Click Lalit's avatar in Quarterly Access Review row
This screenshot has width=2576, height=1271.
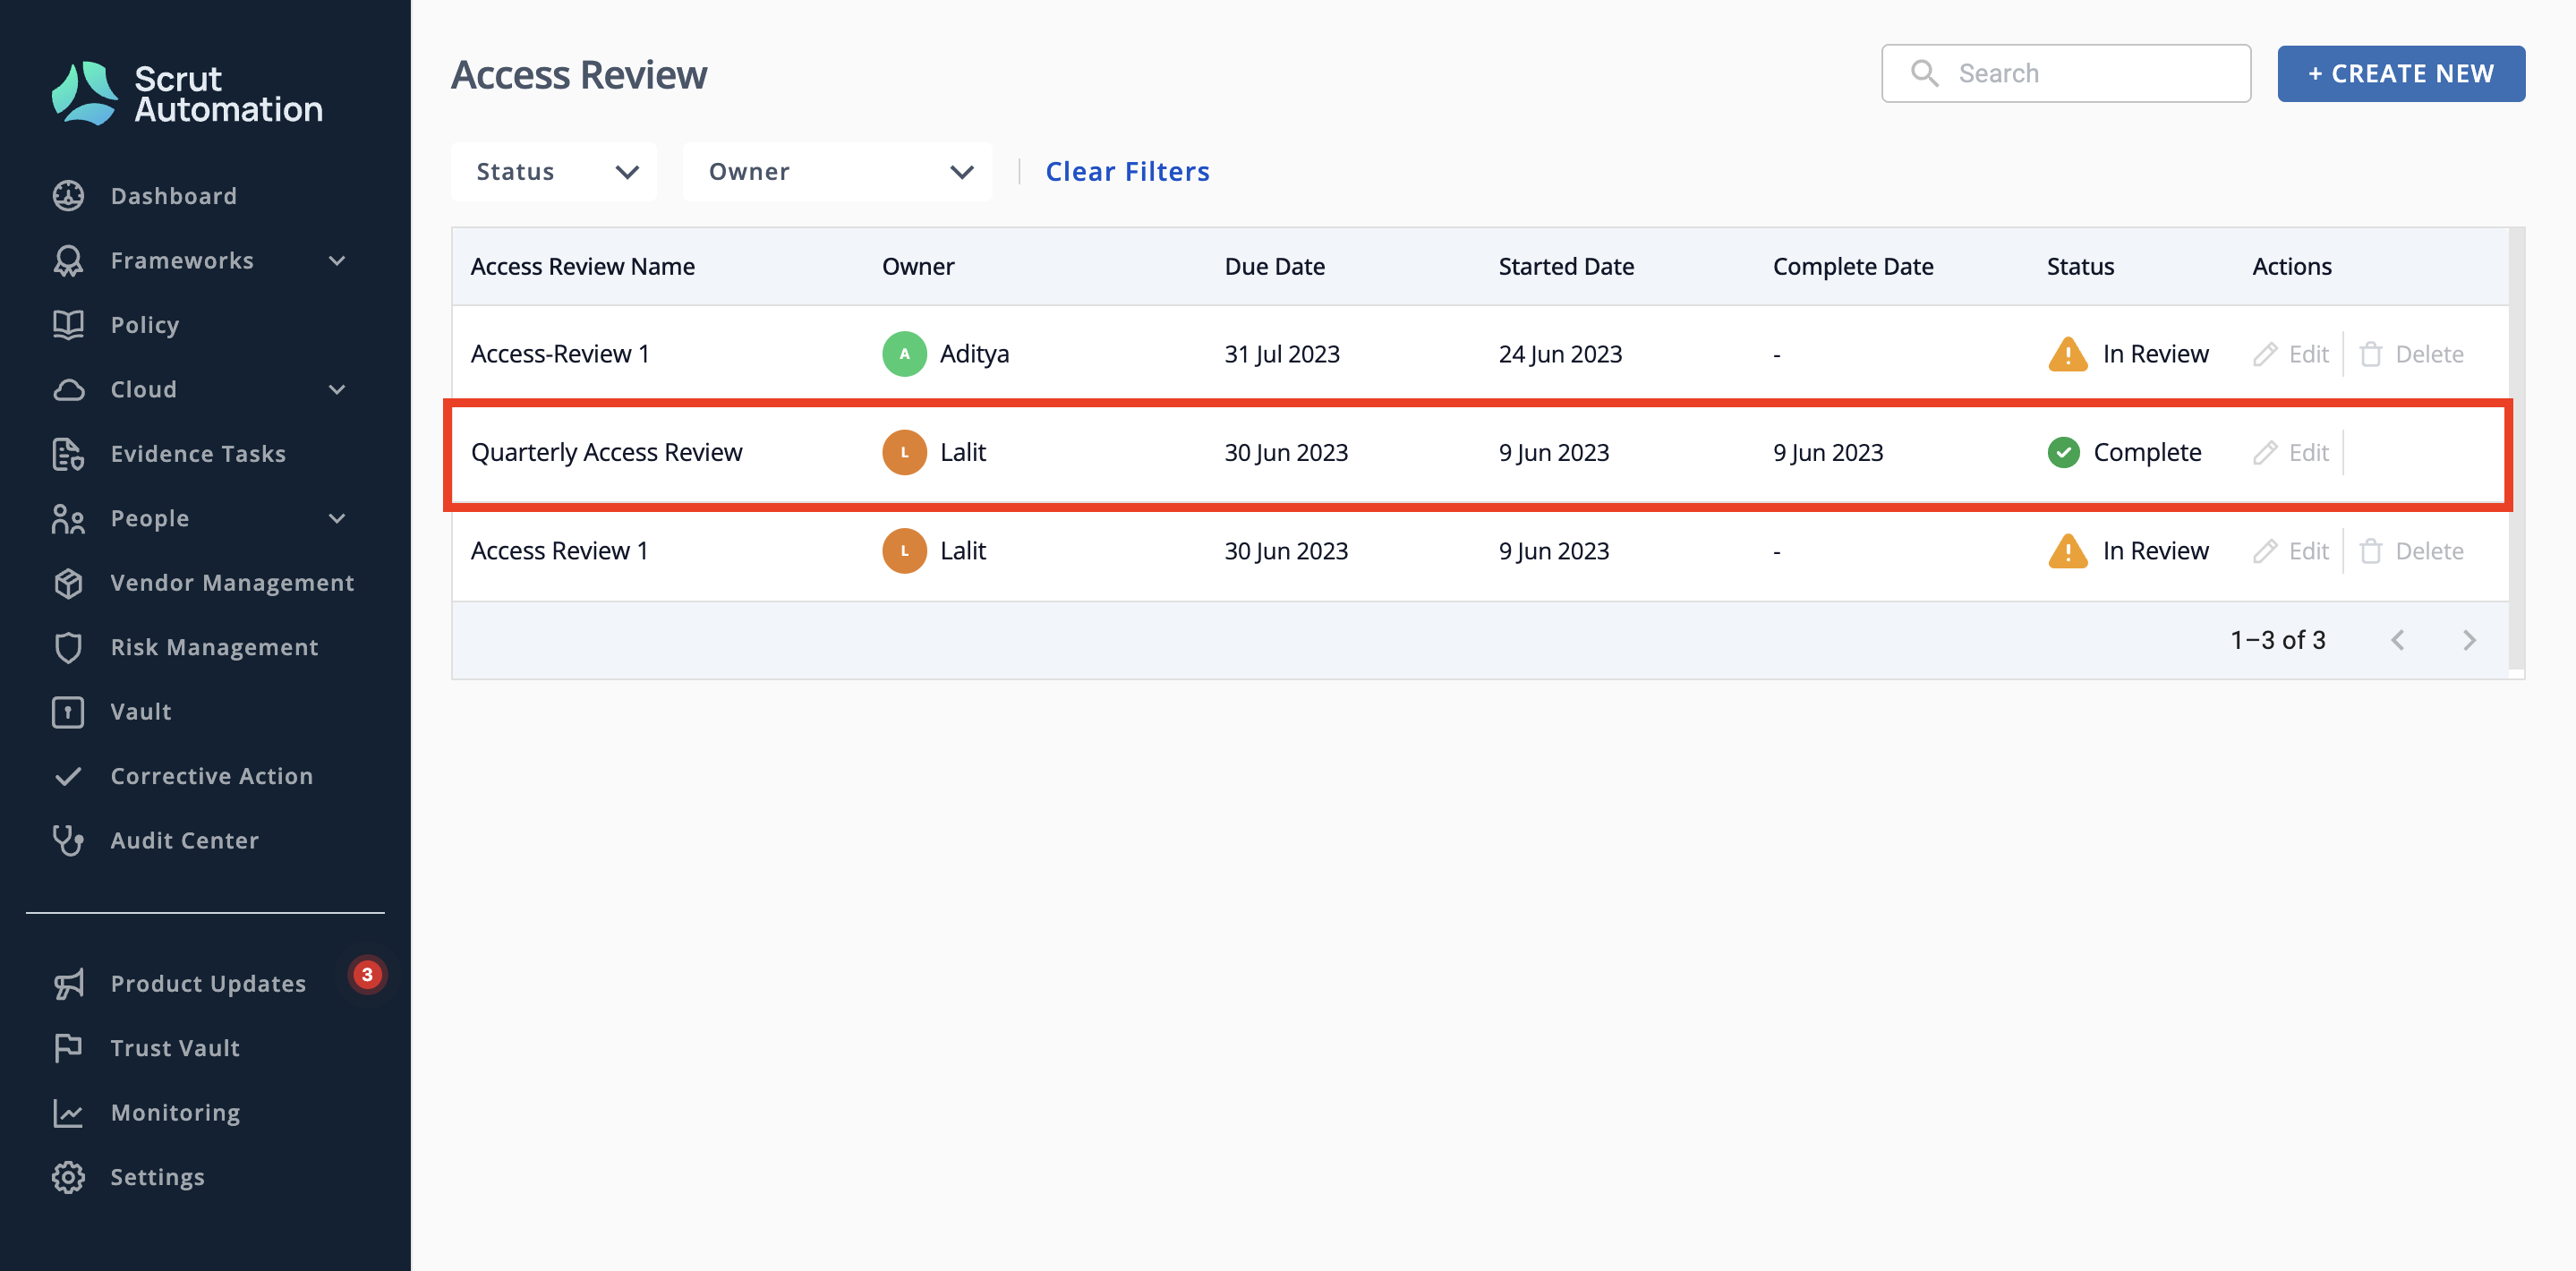tap(904, 453)
